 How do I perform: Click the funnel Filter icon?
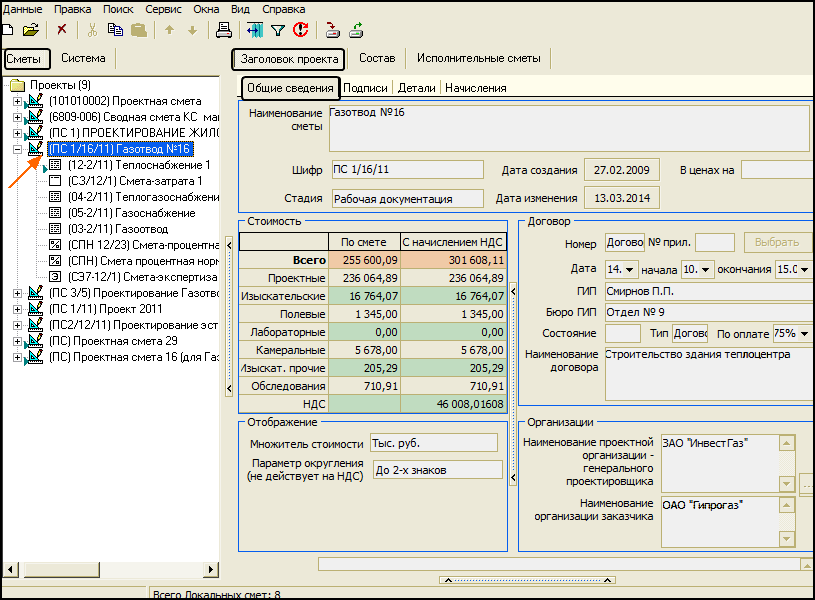pos(278,30)
